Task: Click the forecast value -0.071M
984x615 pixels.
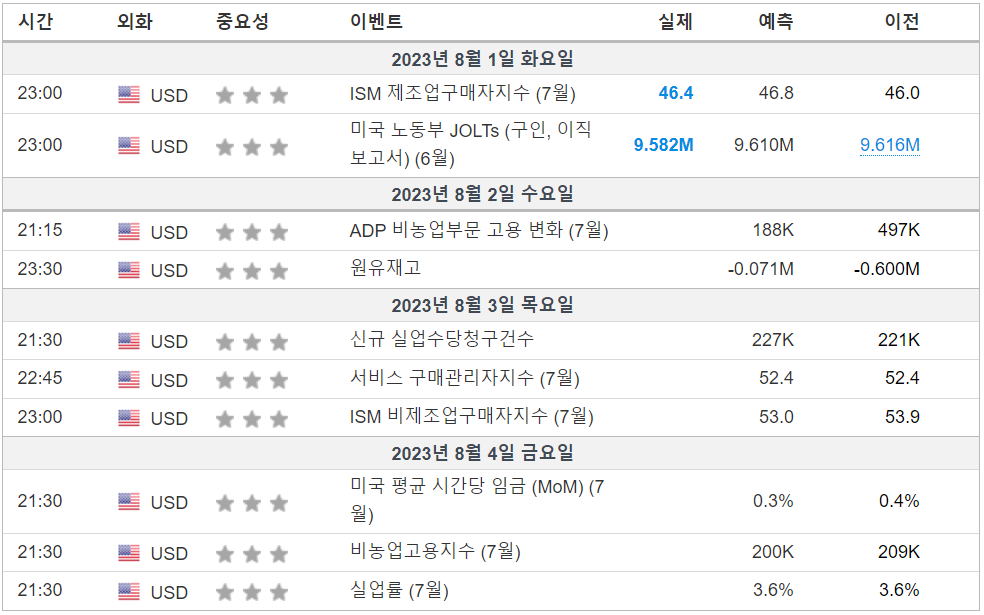Action: click(761, 269)
